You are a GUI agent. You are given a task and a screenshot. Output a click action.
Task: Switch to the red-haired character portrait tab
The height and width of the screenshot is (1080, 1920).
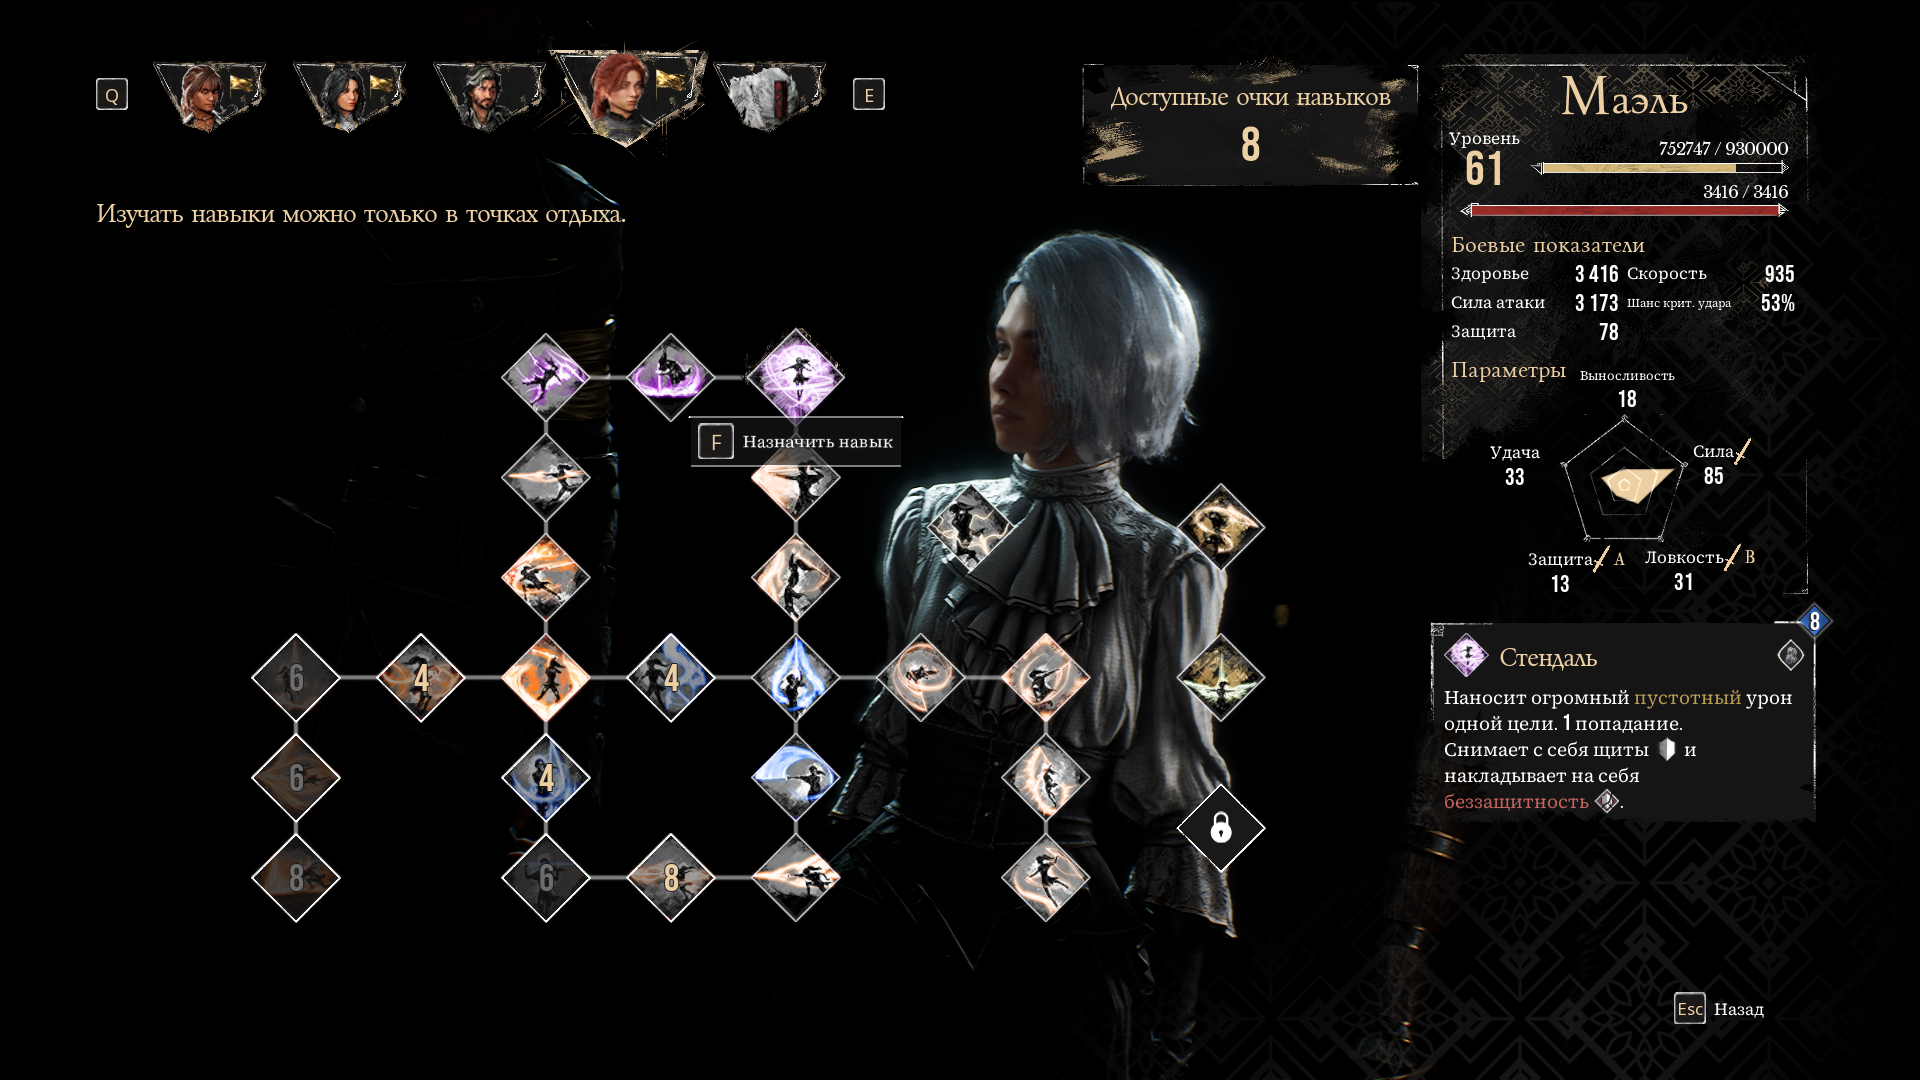pos(628,96)
